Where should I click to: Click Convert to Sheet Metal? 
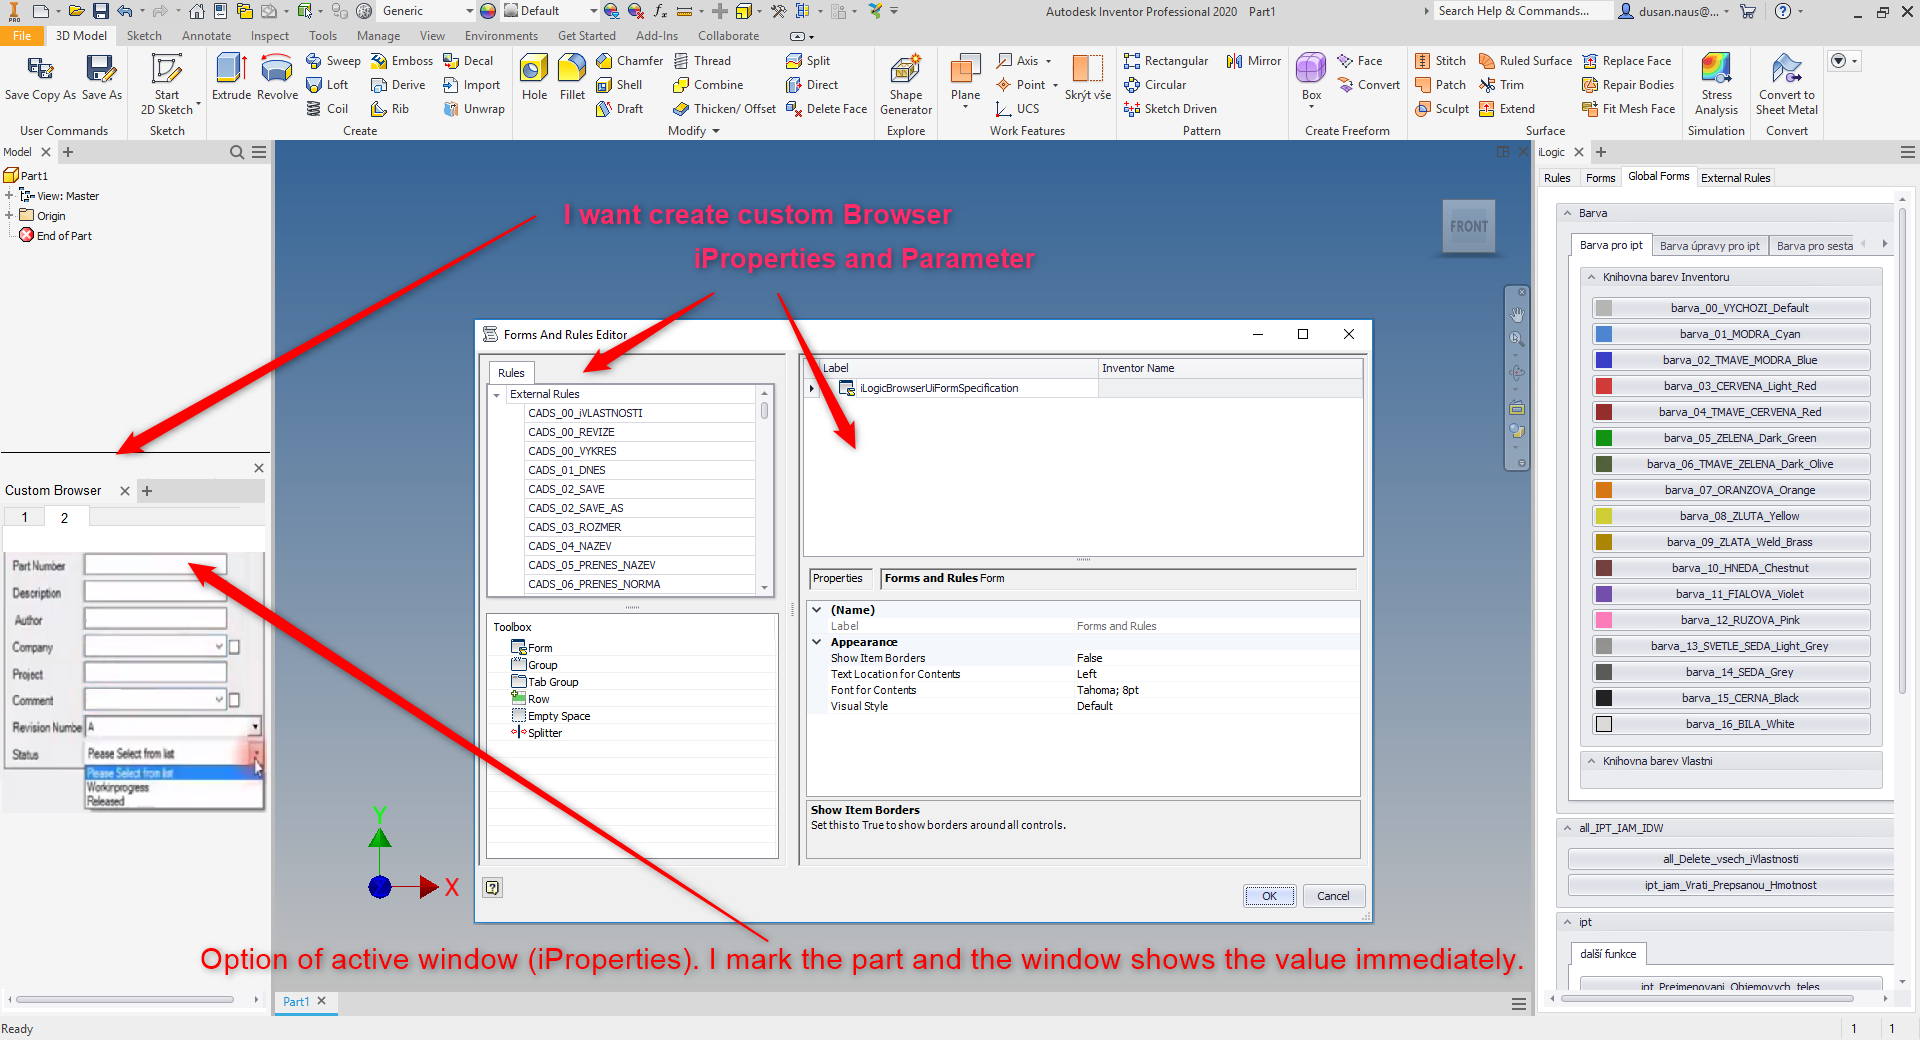(x=1786, y=85)
